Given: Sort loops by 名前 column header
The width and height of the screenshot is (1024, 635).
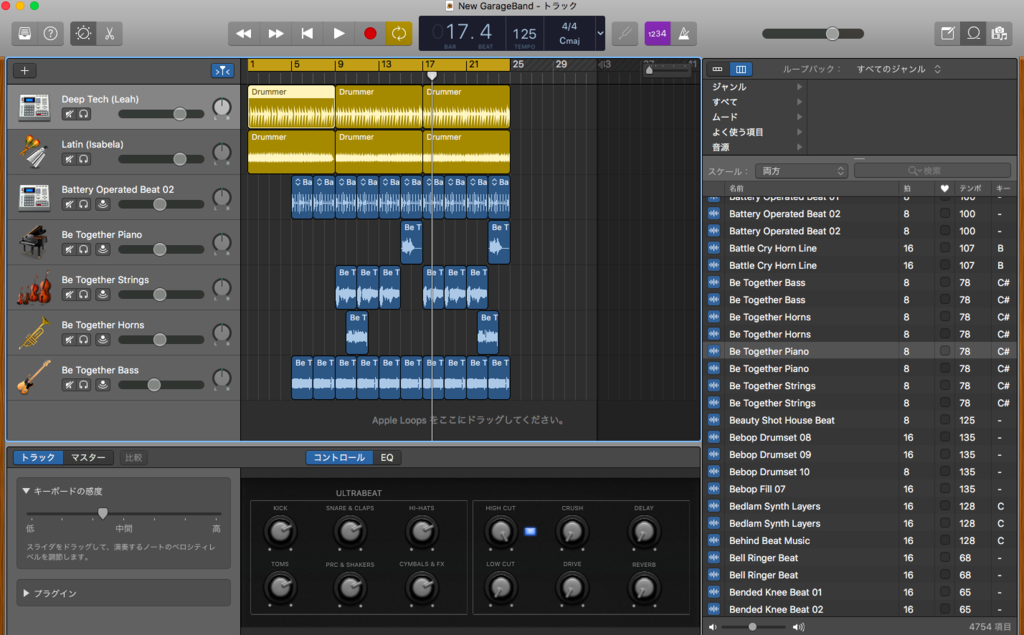Looking at the screenshot, I should click(736, 188).
